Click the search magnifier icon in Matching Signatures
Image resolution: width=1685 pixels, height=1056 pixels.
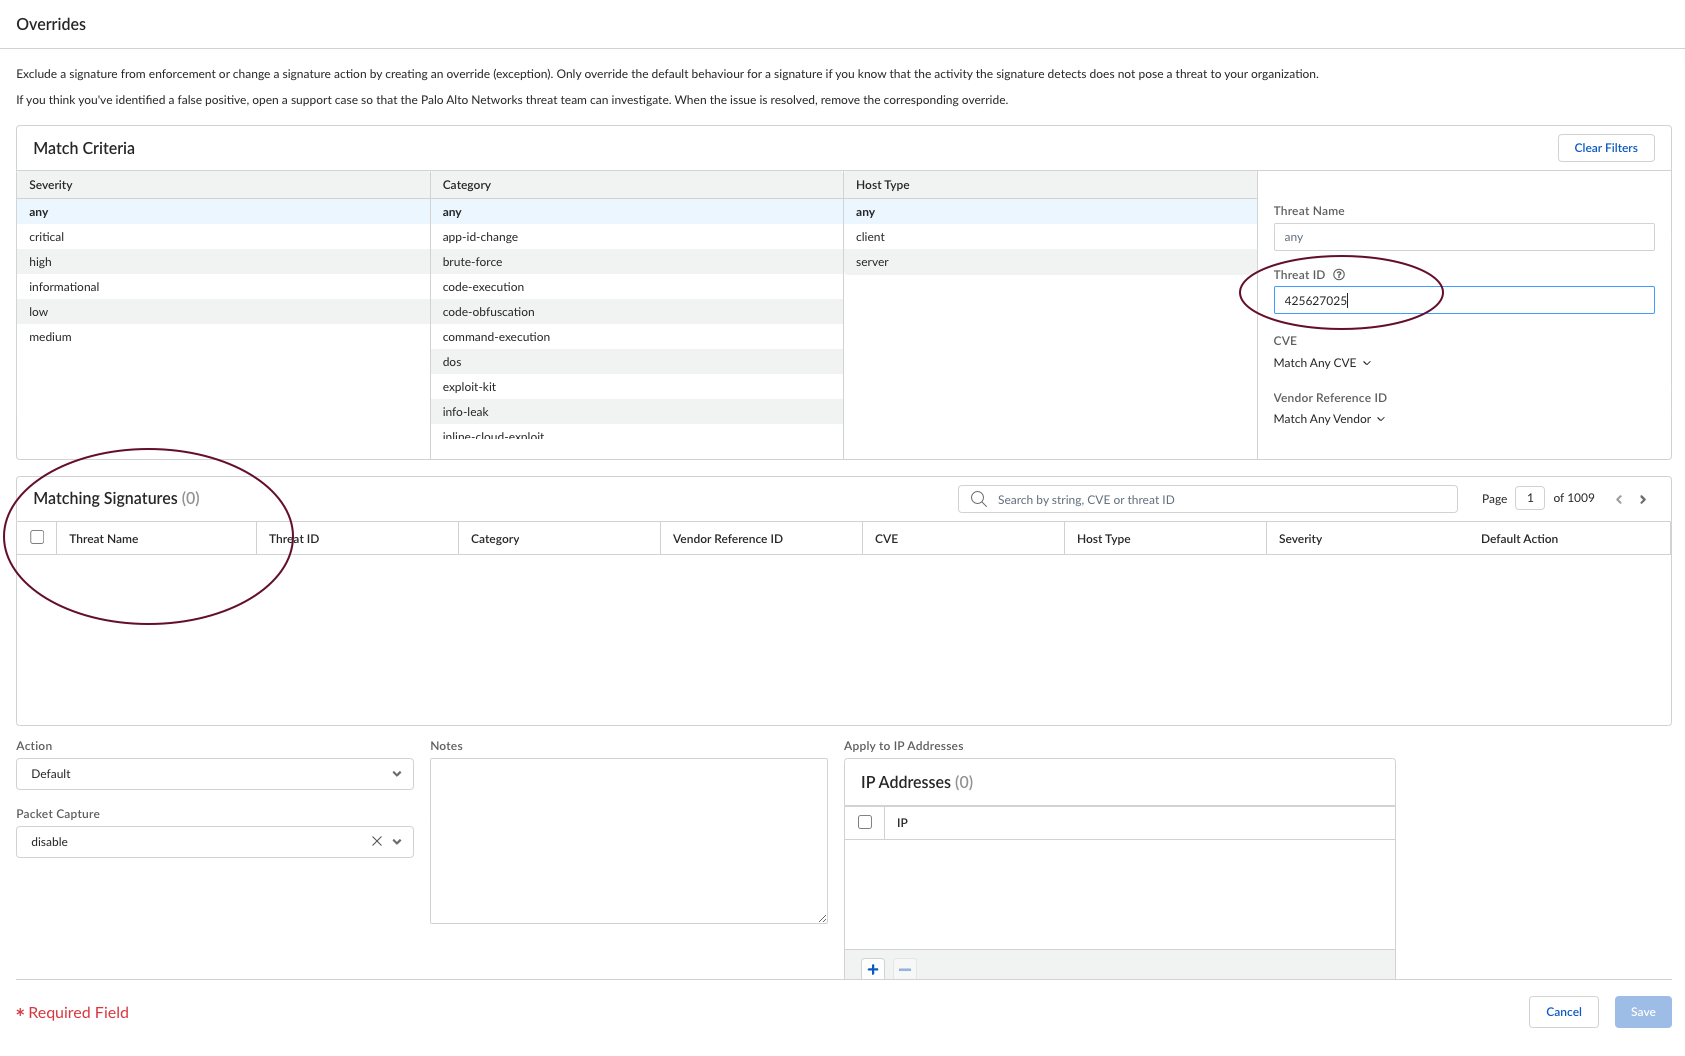coord(979,499)
